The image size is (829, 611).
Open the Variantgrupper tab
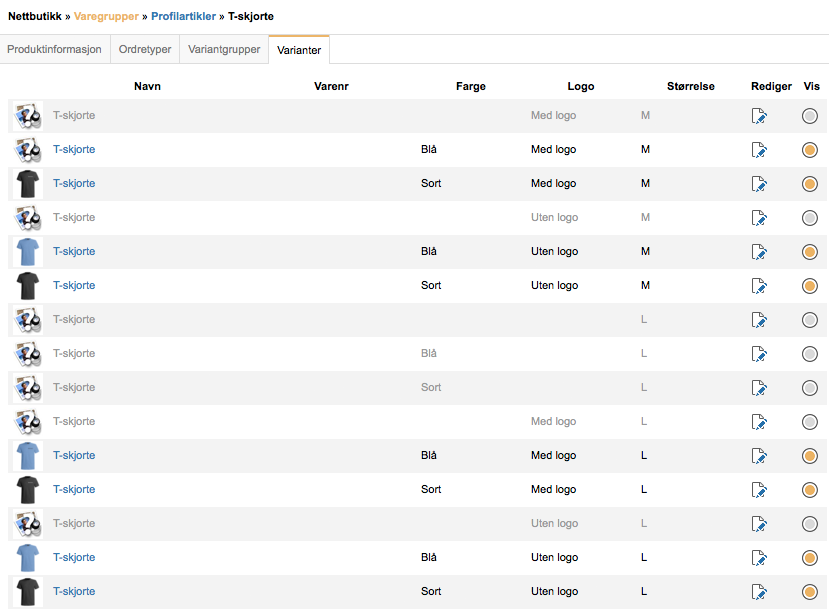pyautogui.click(x=224, y=49)
